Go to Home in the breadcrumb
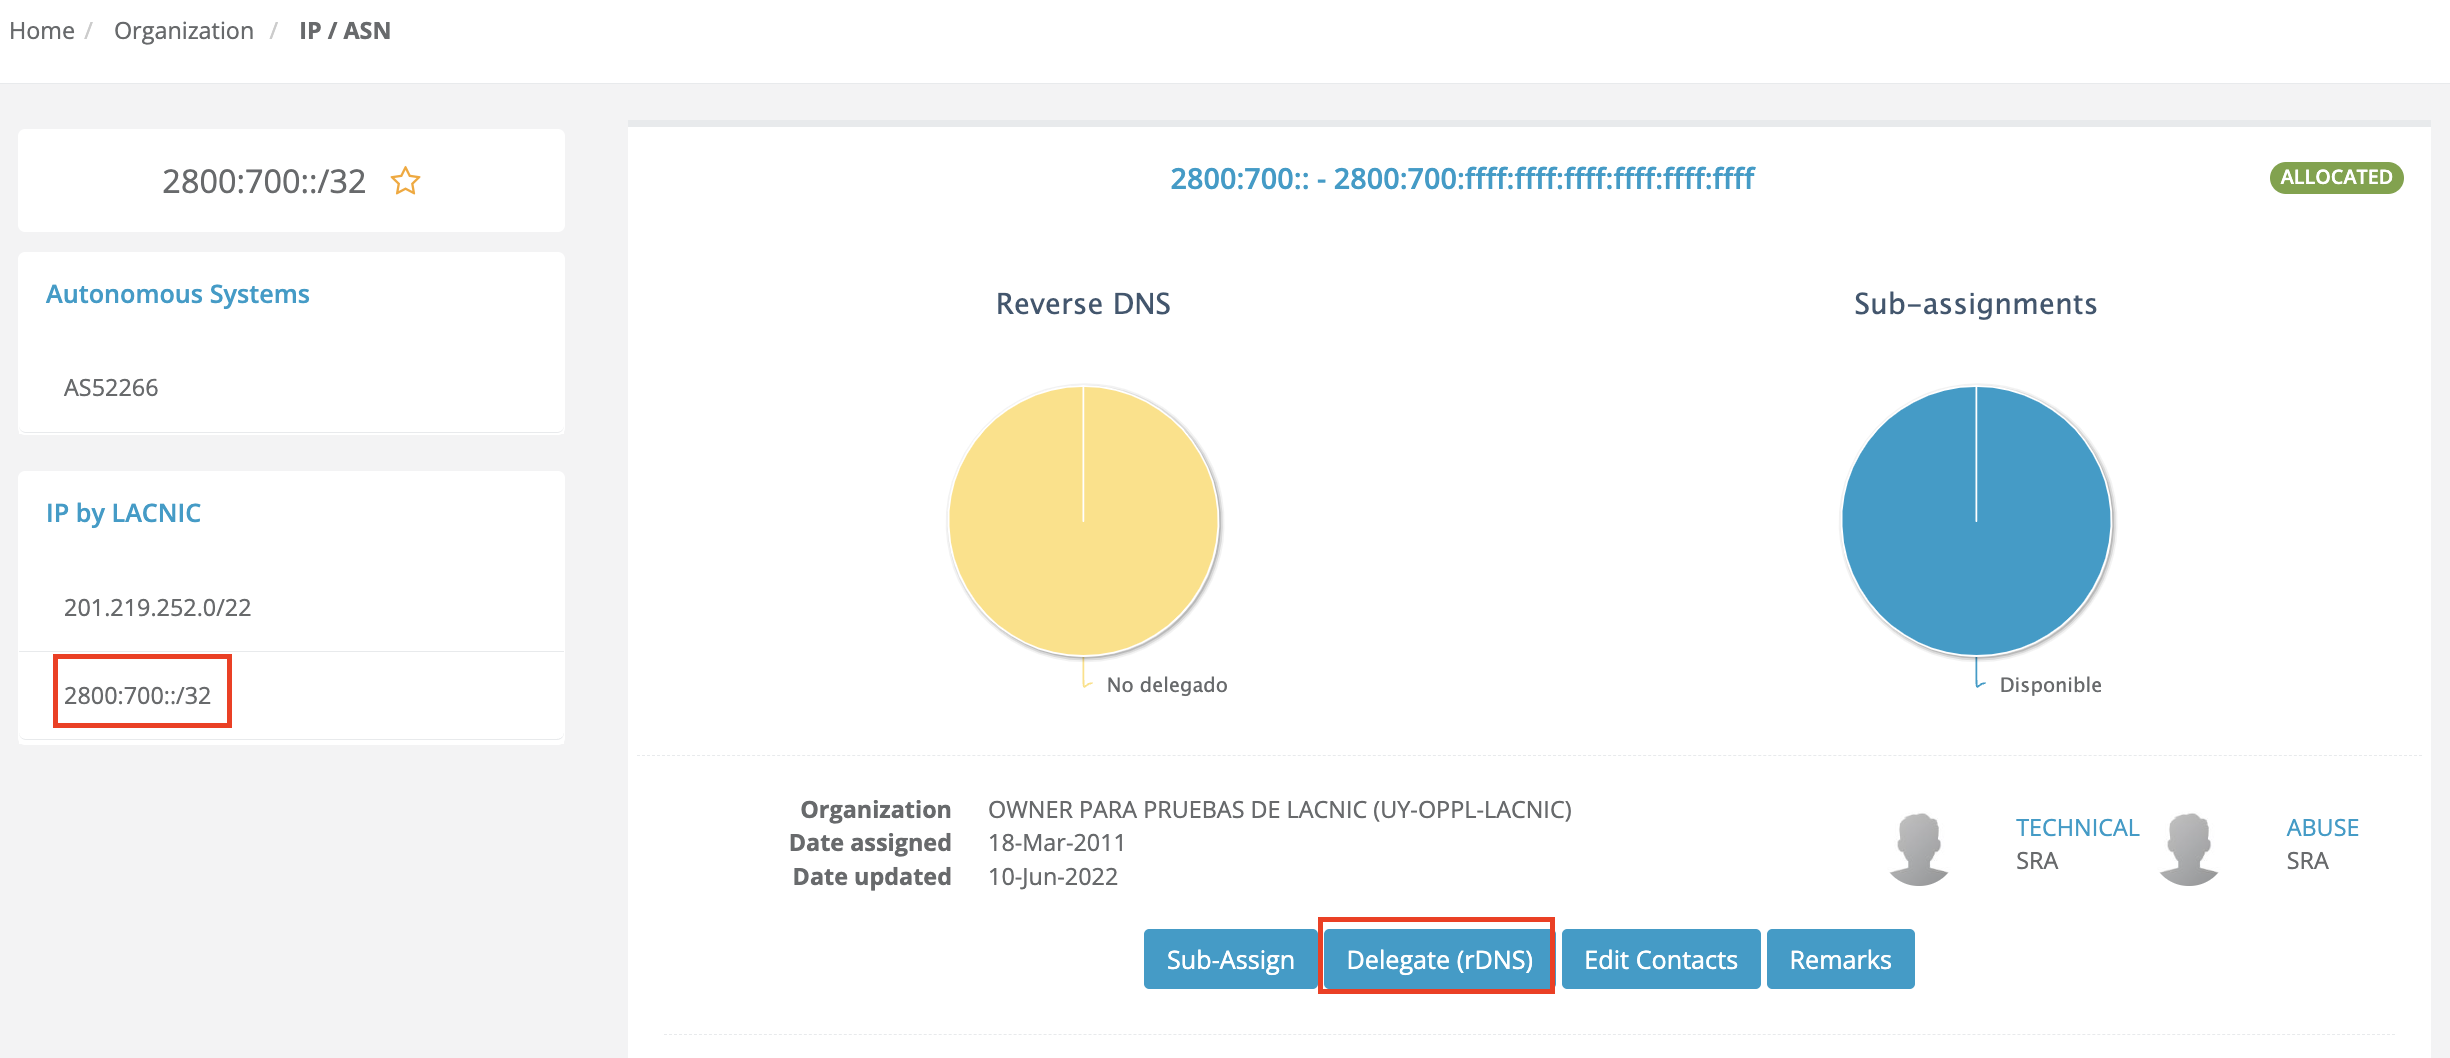The image size is (2450, 1058). (42, 31)
